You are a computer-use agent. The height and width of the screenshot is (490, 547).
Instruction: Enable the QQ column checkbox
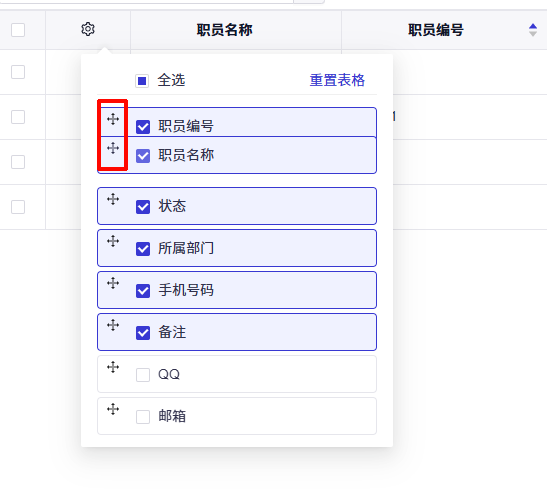(143, 375)
